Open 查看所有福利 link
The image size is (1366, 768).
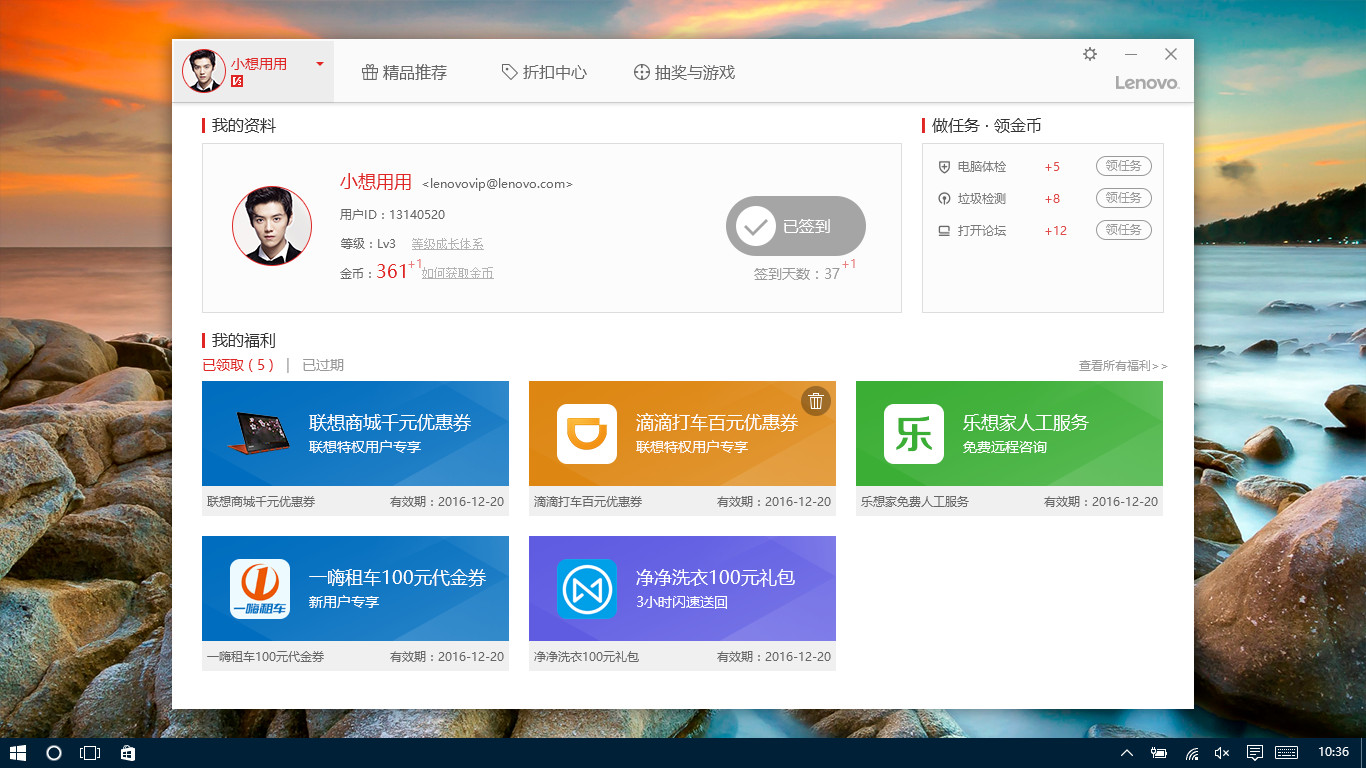[x=1123, y=366]
